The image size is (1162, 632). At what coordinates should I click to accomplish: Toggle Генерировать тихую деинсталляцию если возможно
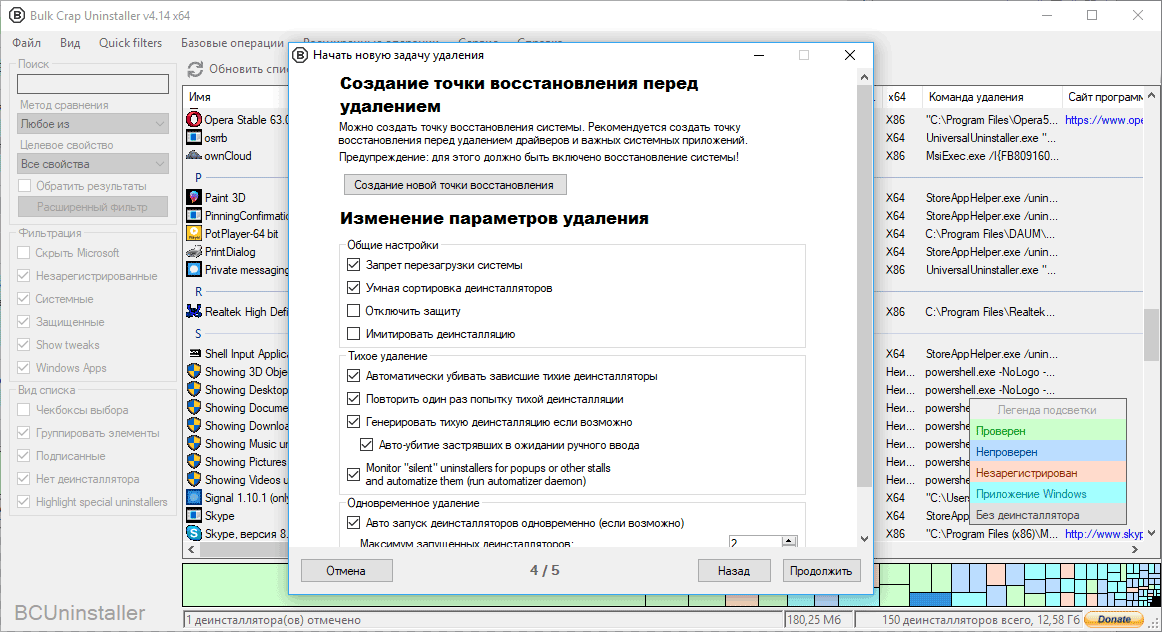tap(353, 422)
